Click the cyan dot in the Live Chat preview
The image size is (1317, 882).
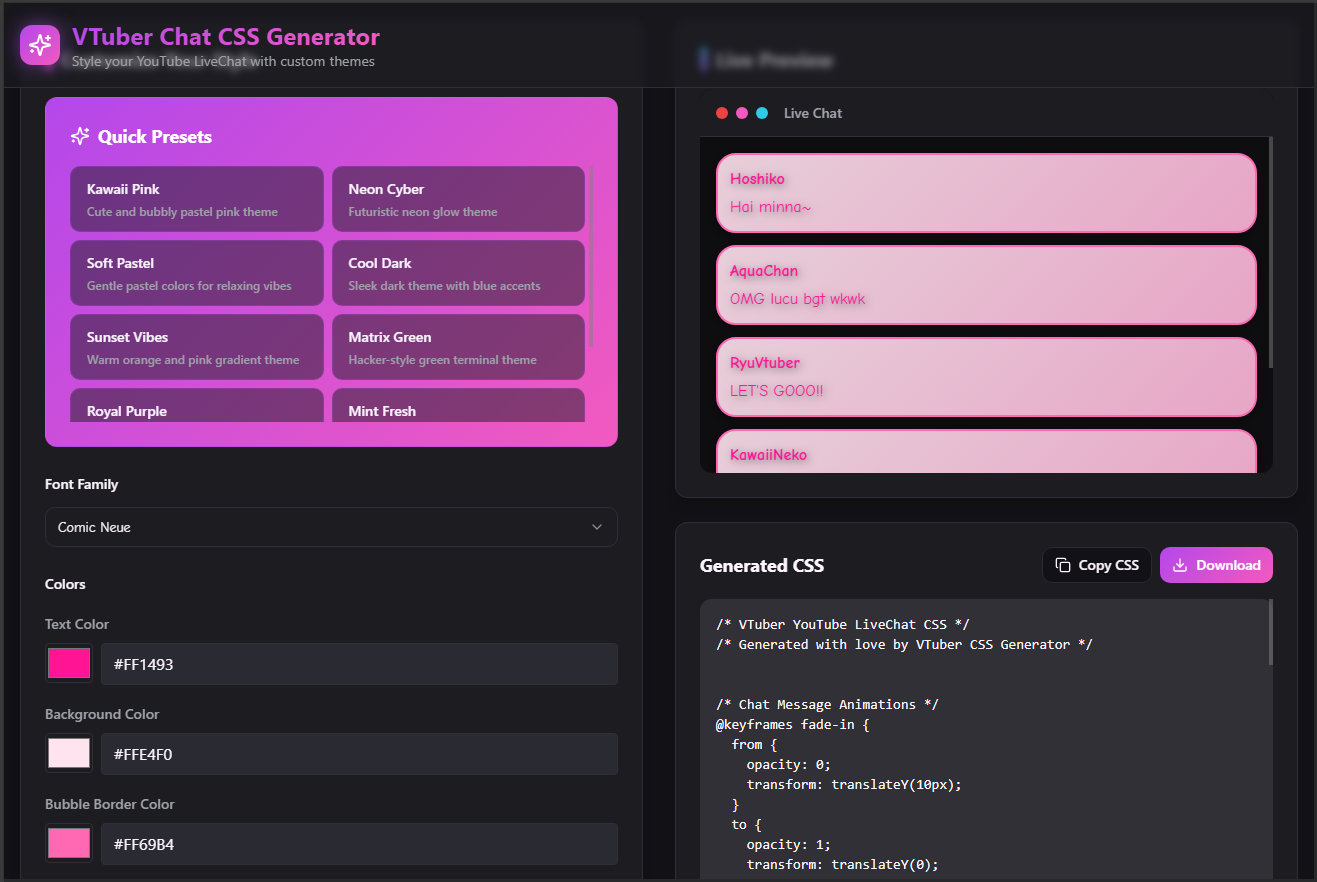tap(762, 113)
